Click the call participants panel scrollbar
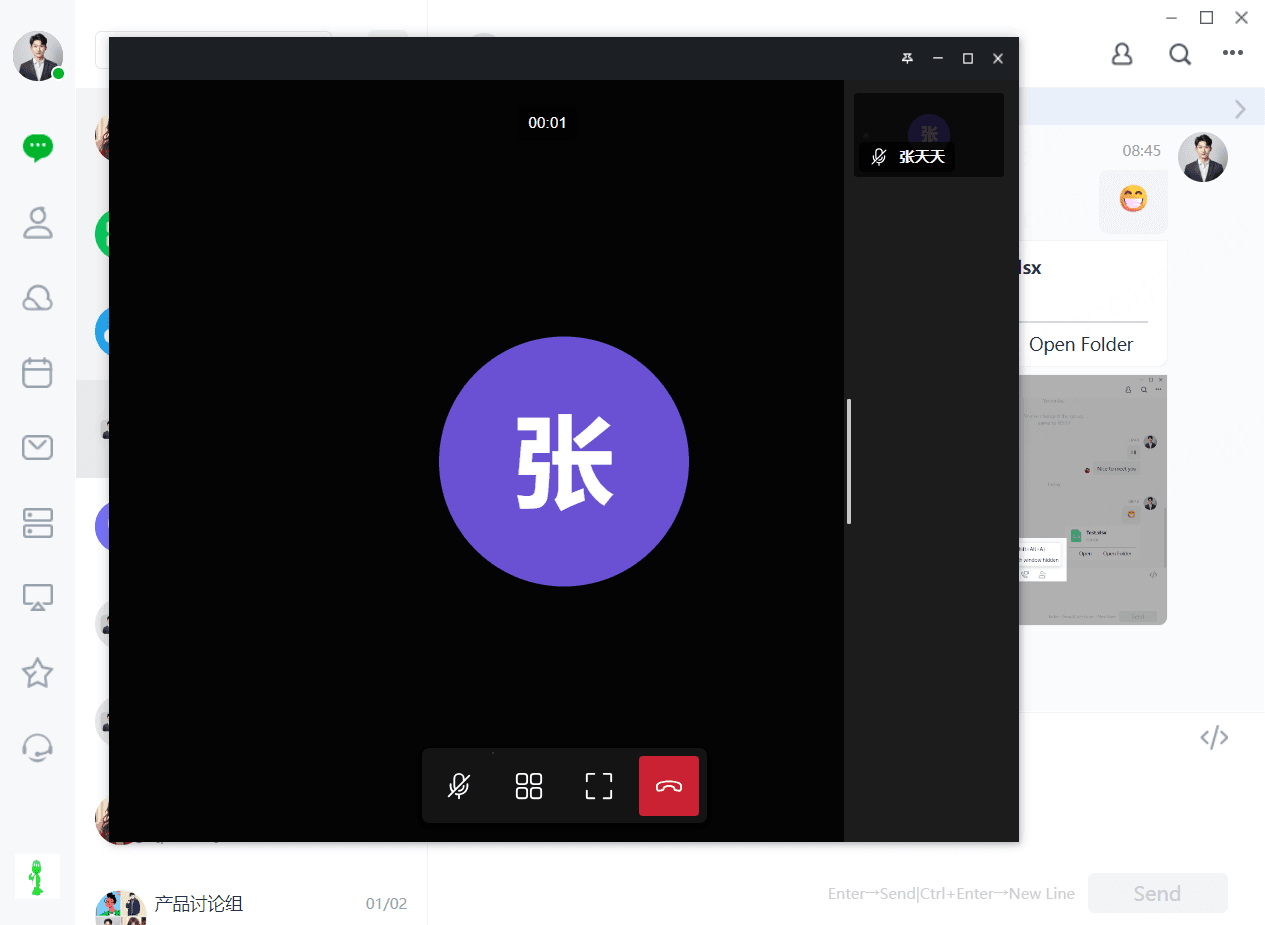 click(849, 461)
